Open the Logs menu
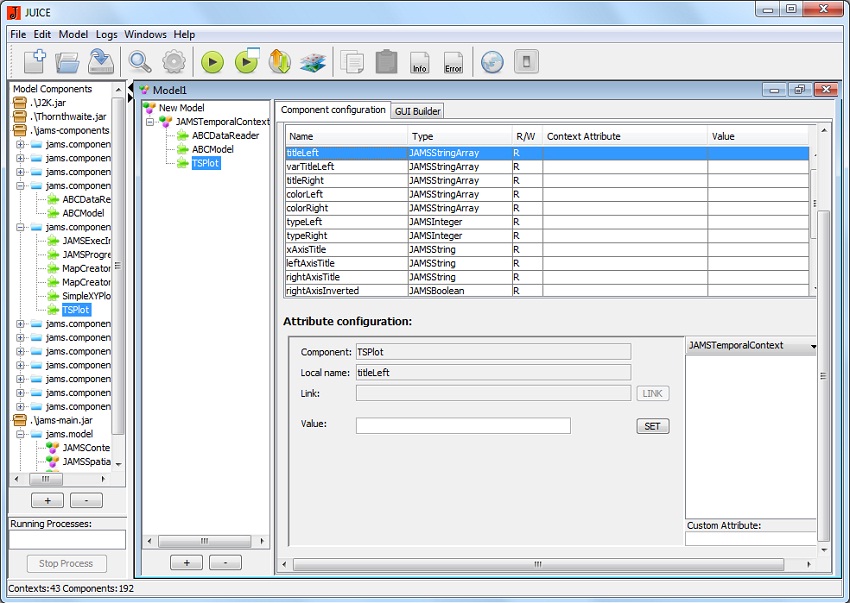This screenshot has height=603, width=850. coord(106,34)
